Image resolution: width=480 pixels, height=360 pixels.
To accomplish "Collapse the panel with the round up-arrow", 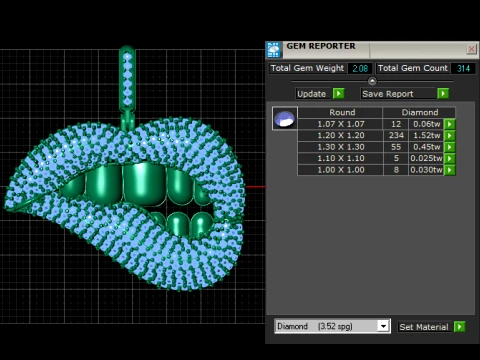I will click(372, 81).
